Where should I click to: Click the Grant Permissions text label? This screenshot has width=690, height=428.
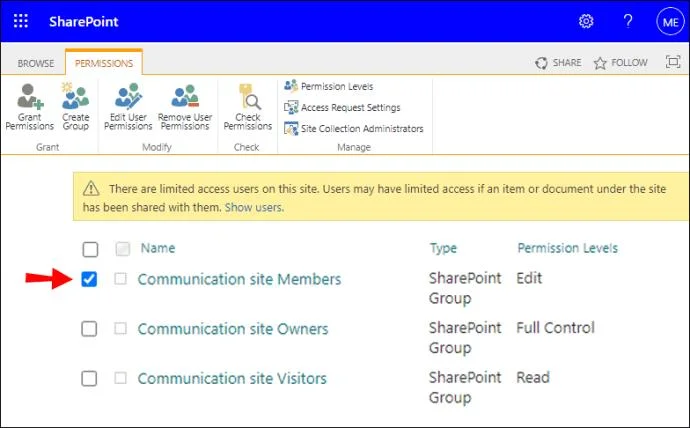30,122
